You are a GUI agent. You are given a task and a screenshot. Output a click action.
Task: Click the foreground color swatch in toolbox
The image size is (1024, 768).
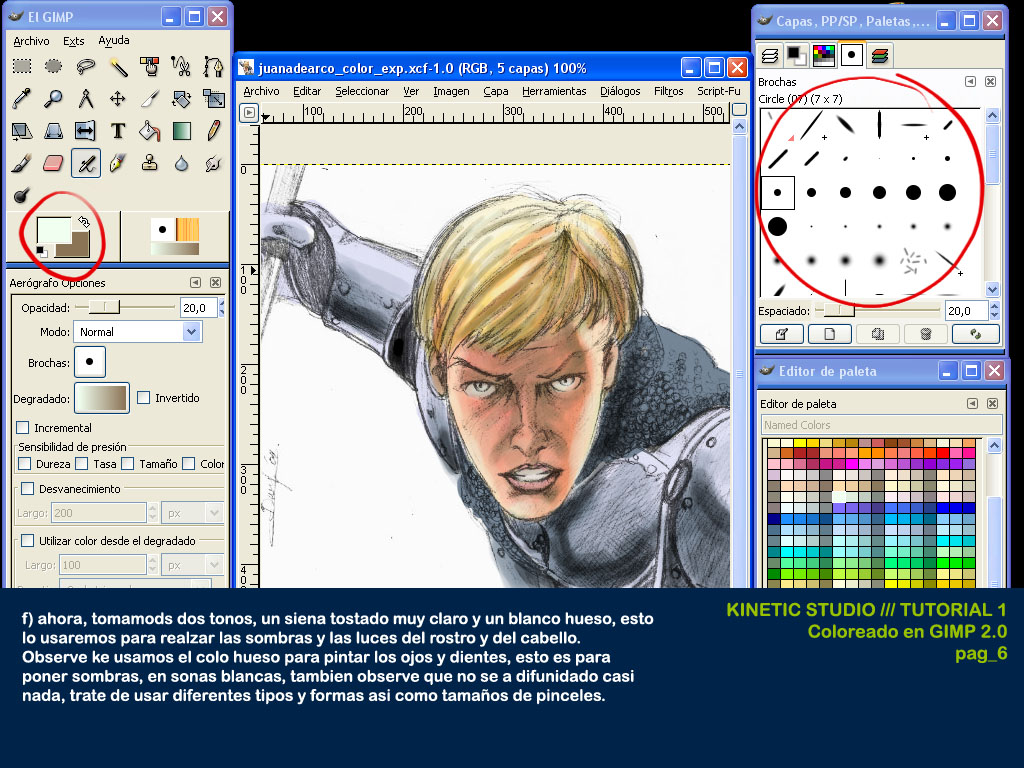[54, 229]
